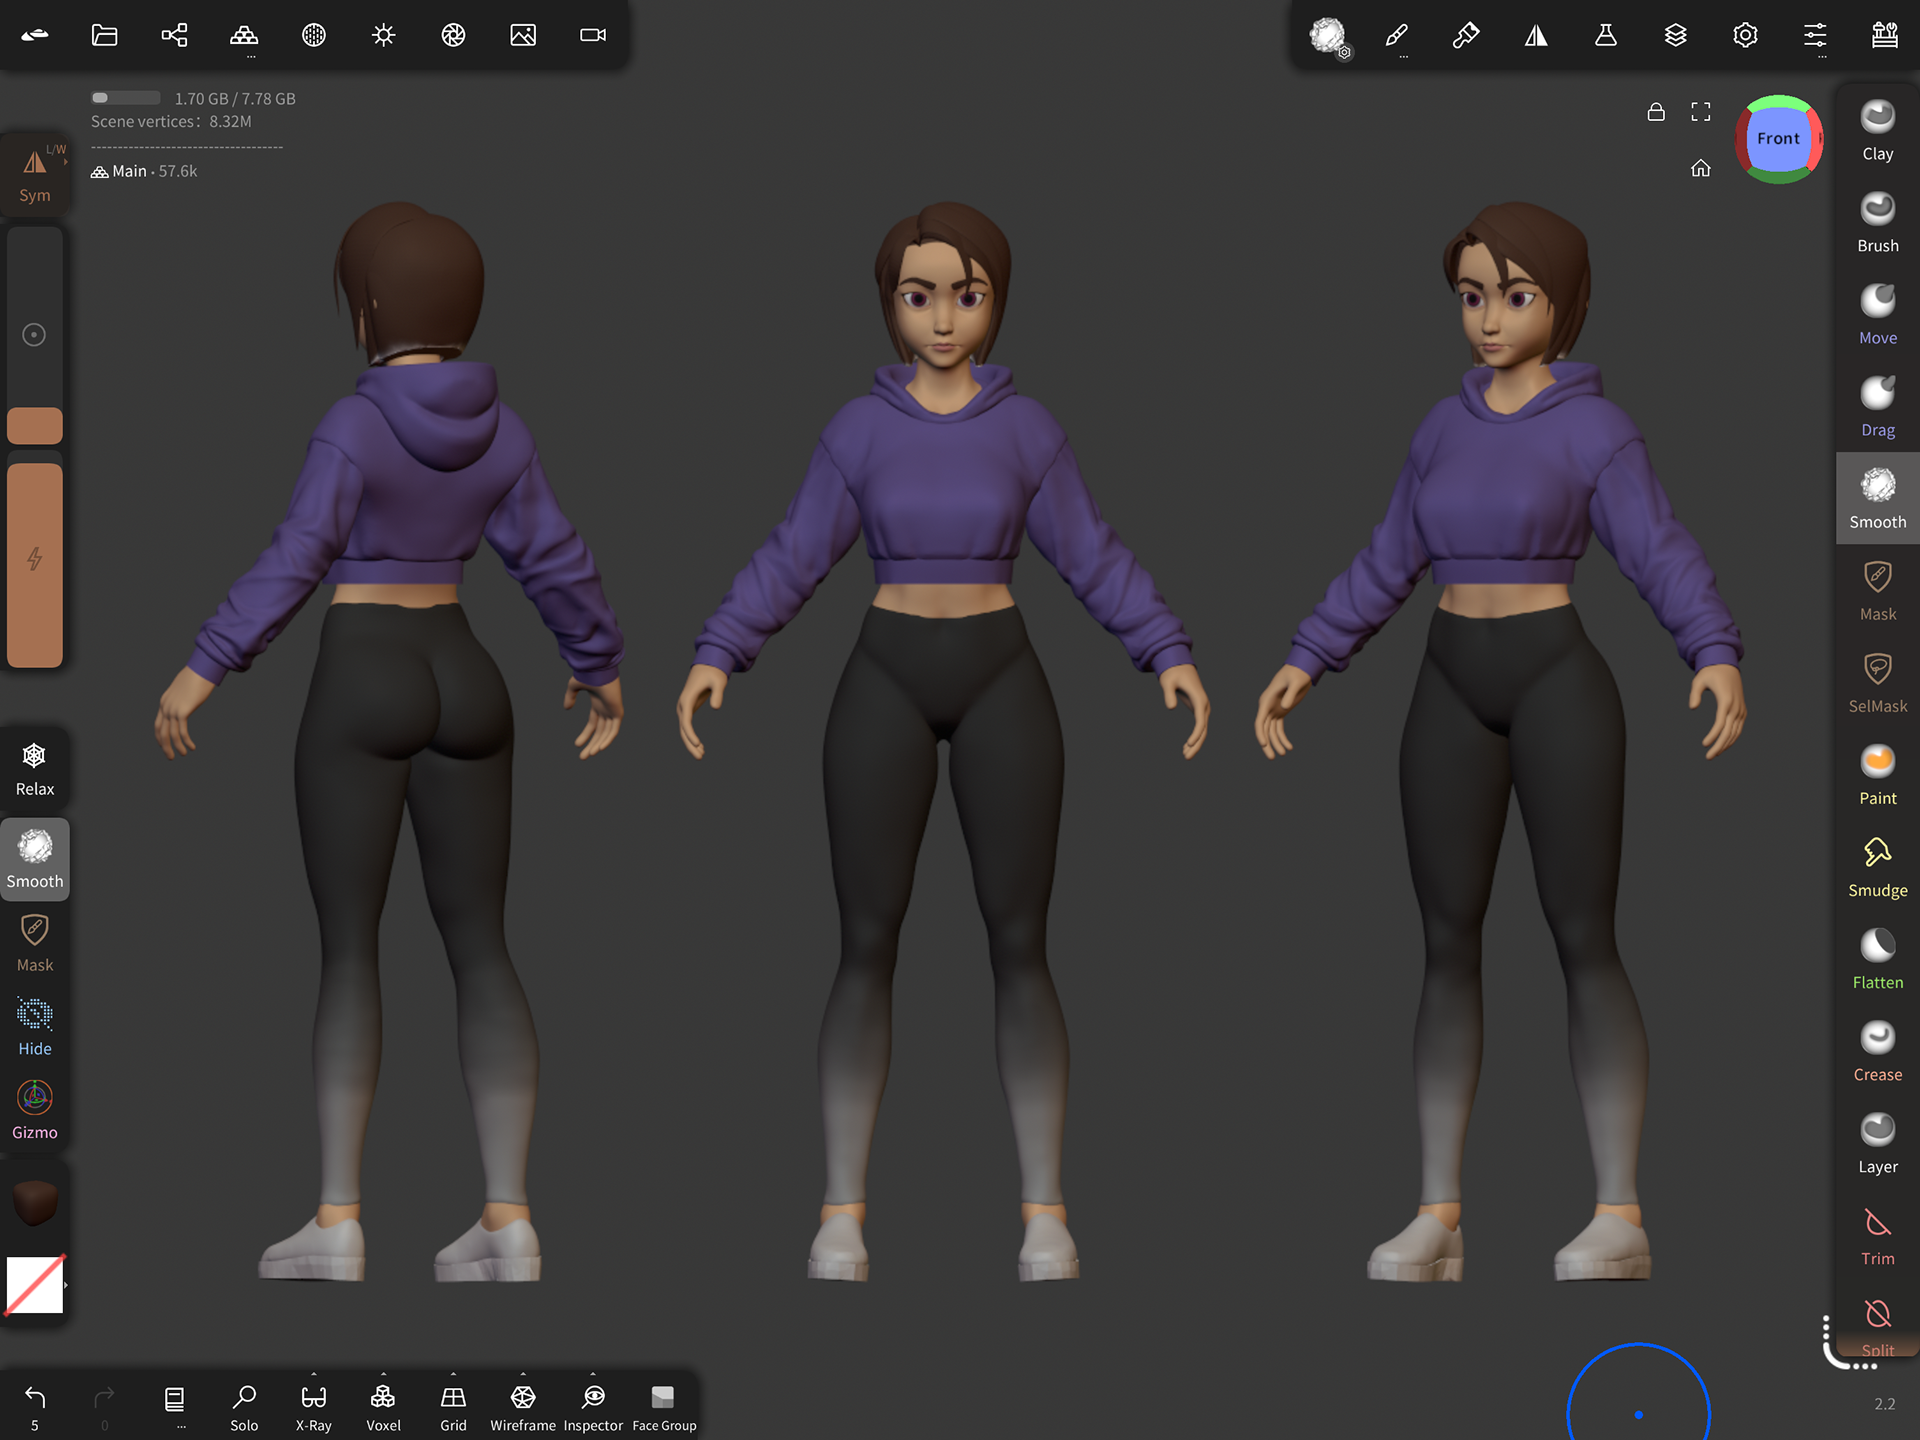Open the Layers menu in top bar
The height and width of the screenshot is (1440, 1920).
(1675, 36)
